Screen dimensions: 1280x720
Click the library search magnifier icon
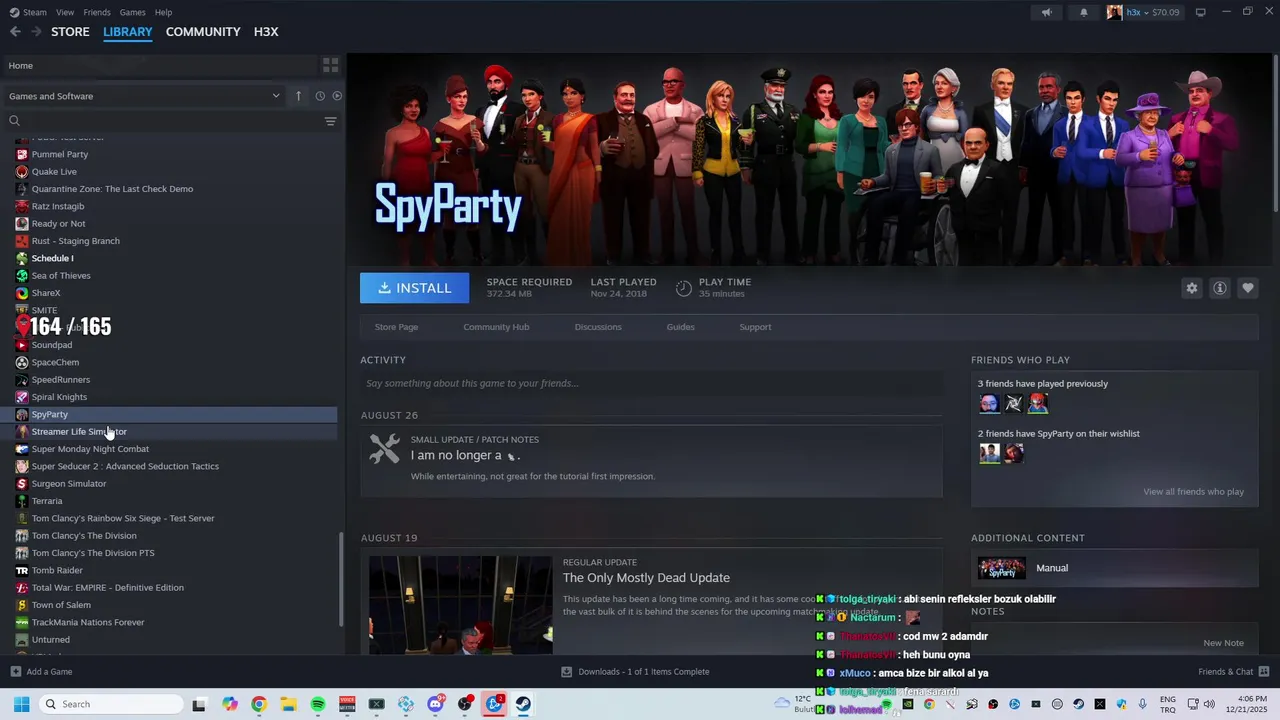tap(14, 121)
